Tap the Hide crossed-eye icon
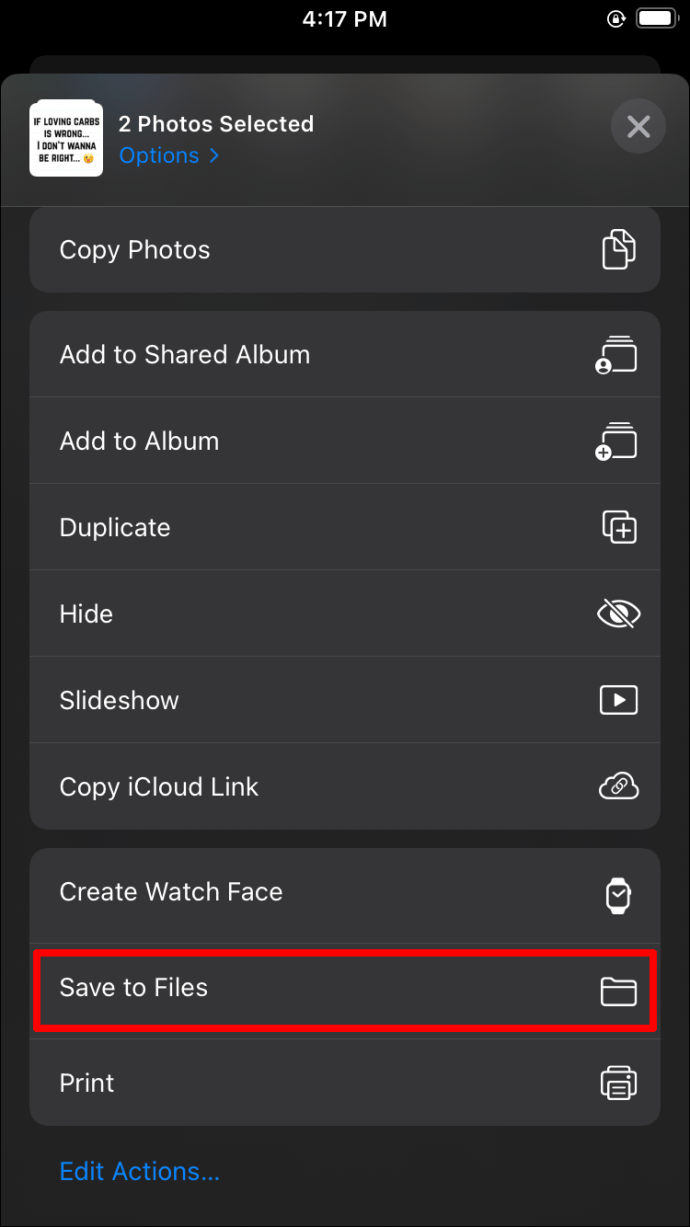This screenshot has width=690, height=1227. click(618, 614)
